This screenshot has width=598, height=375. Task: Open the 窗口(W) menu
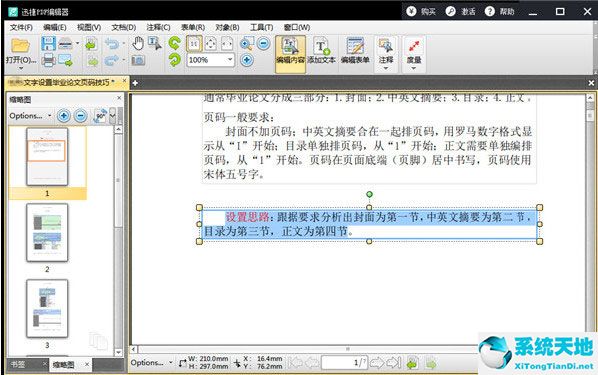click(x=297, y=27)
